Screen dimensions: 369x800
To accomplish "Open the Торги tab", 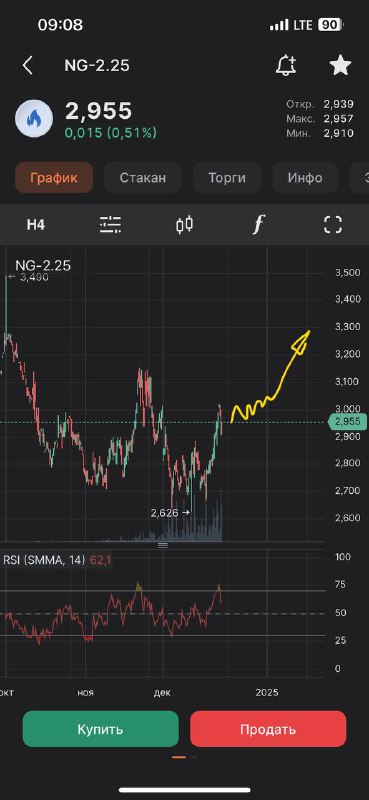I will tap(227, 178).
